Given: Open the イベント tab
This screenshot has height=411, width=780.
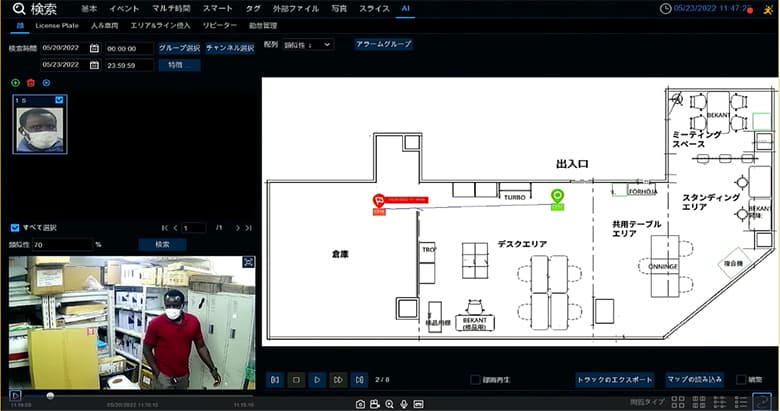Looking at the screenshot, I should (124, 8).
